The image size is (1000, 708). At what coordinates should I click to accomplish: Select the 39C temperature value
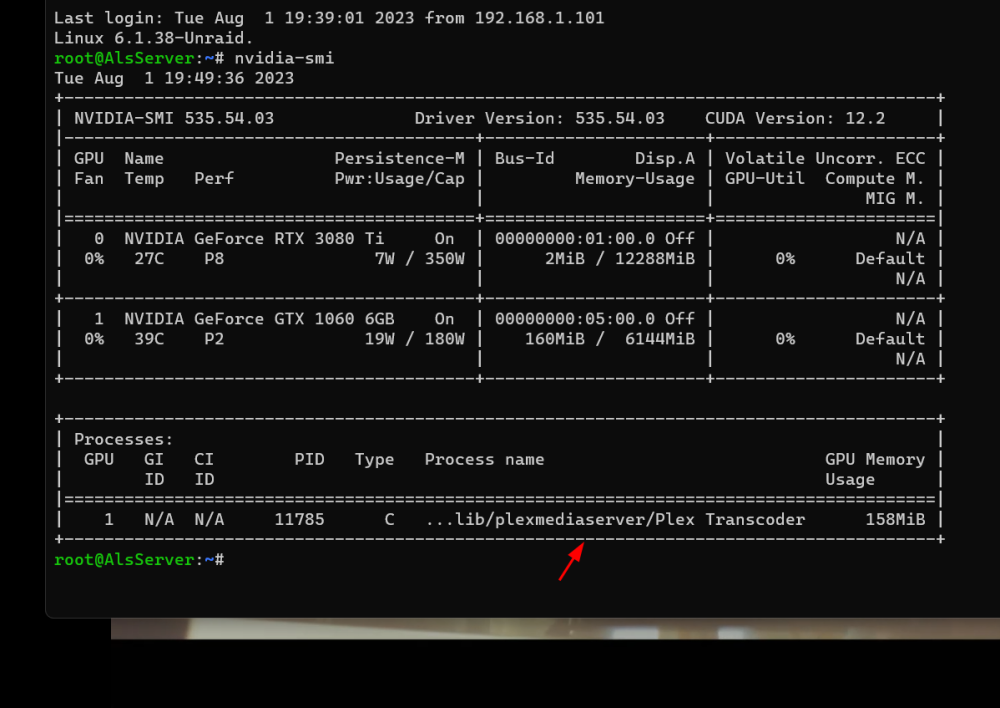point(149,339)
